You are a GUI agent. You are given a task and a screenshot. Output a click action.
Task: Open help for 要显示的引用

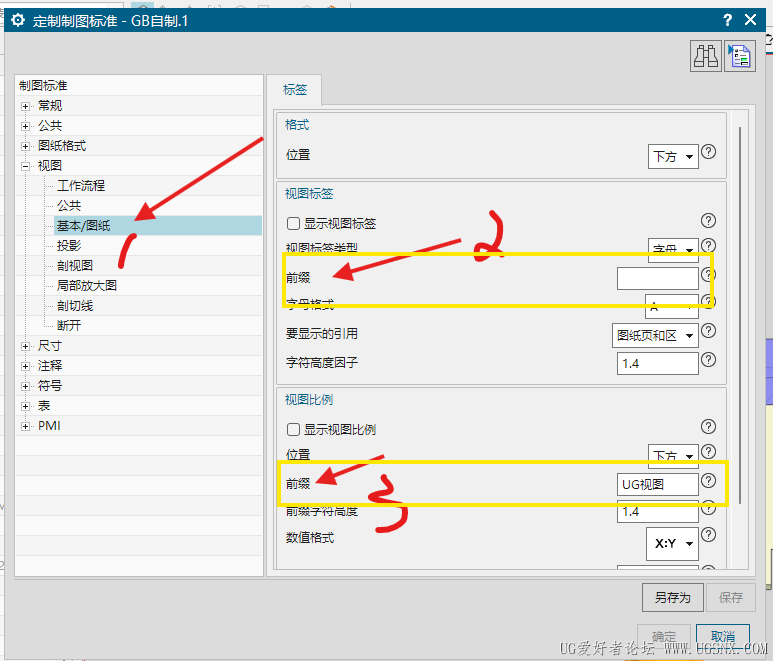coord(708,330)
